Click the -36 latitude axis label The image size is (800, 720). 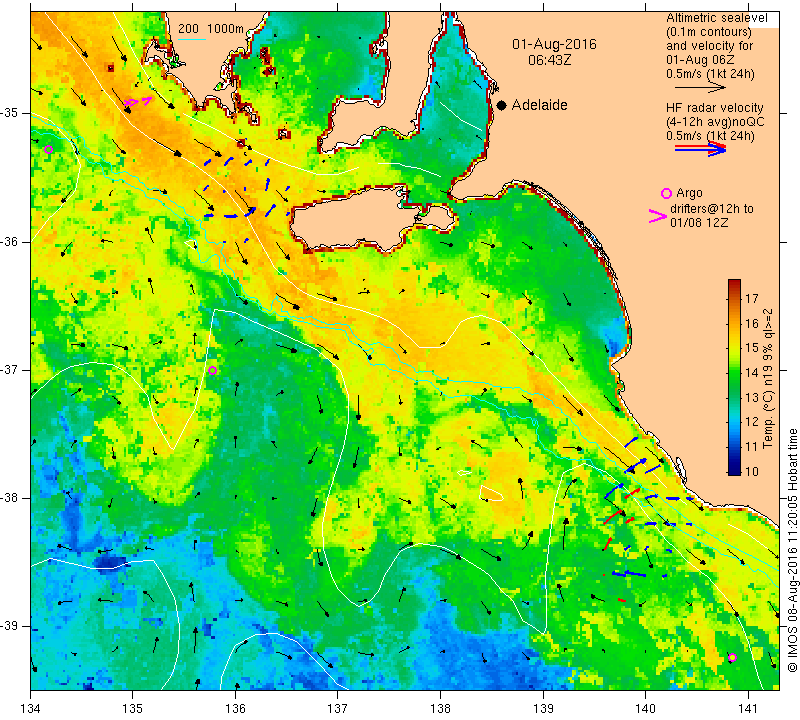point(9,242)
